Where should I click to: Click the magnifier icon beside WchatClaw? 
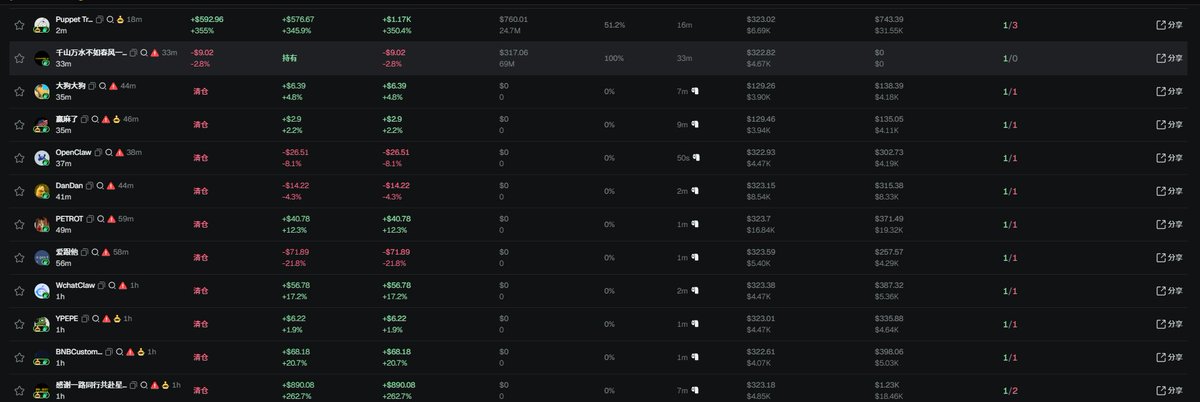click(112, 285)
